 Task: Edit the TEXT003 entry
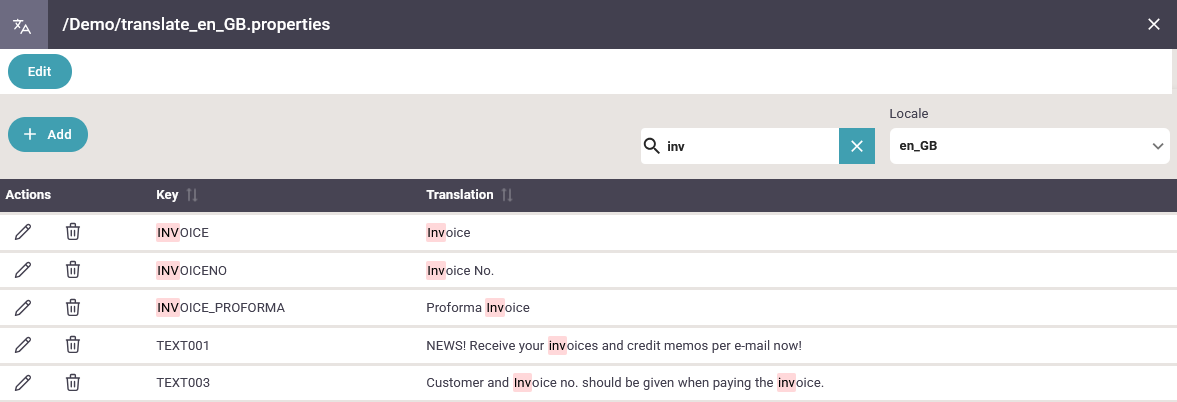(23, 382)
